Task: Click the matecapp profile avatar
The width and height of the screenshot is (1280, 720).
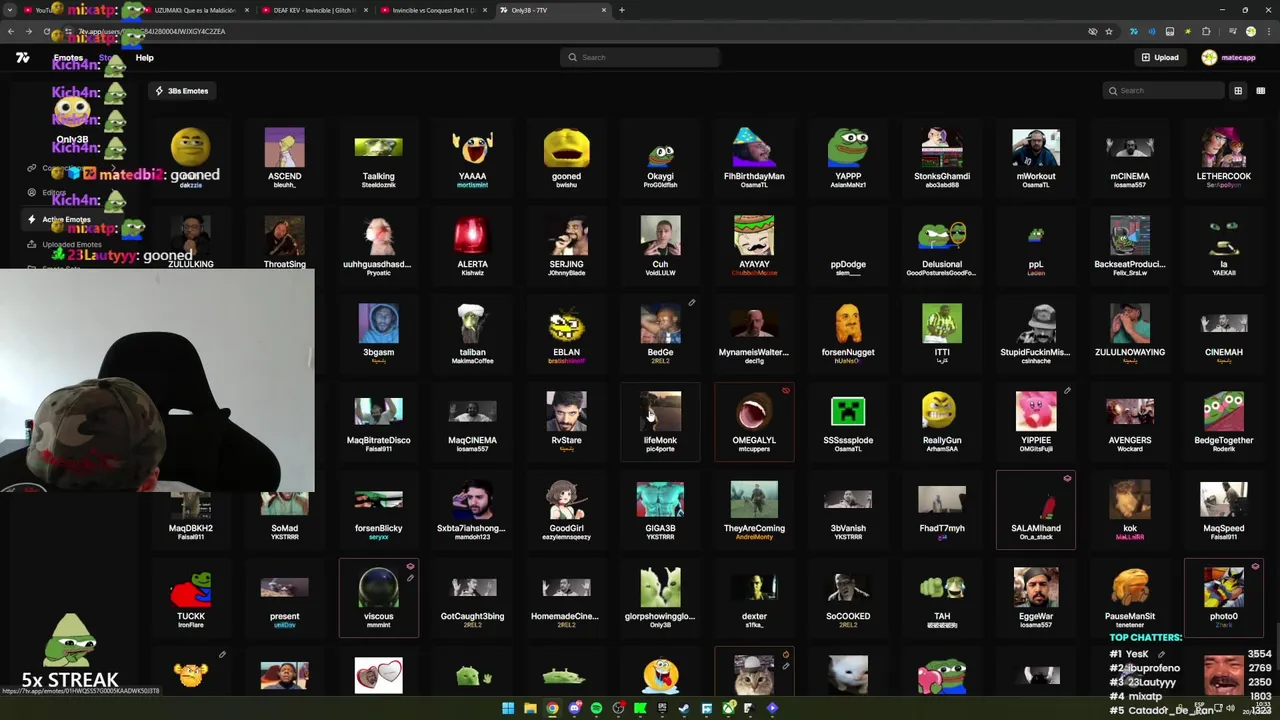Action: pyautogui.click(x=1209, y=57)
